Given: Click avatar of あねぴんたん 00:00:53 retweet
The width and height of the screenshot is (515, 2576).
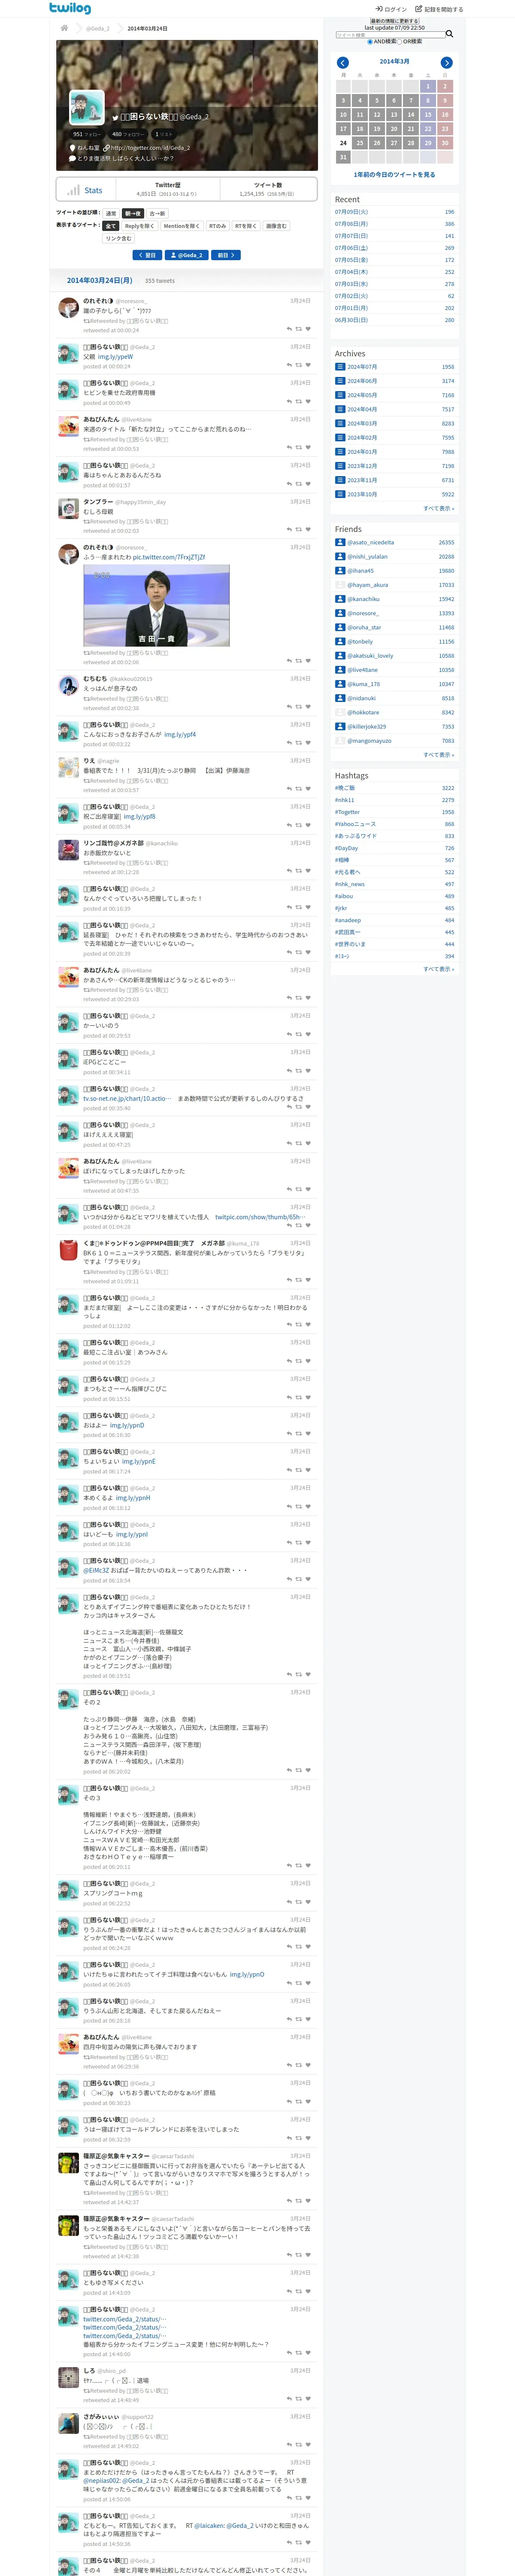Looking at the screenshot, I should pos(68,426).
